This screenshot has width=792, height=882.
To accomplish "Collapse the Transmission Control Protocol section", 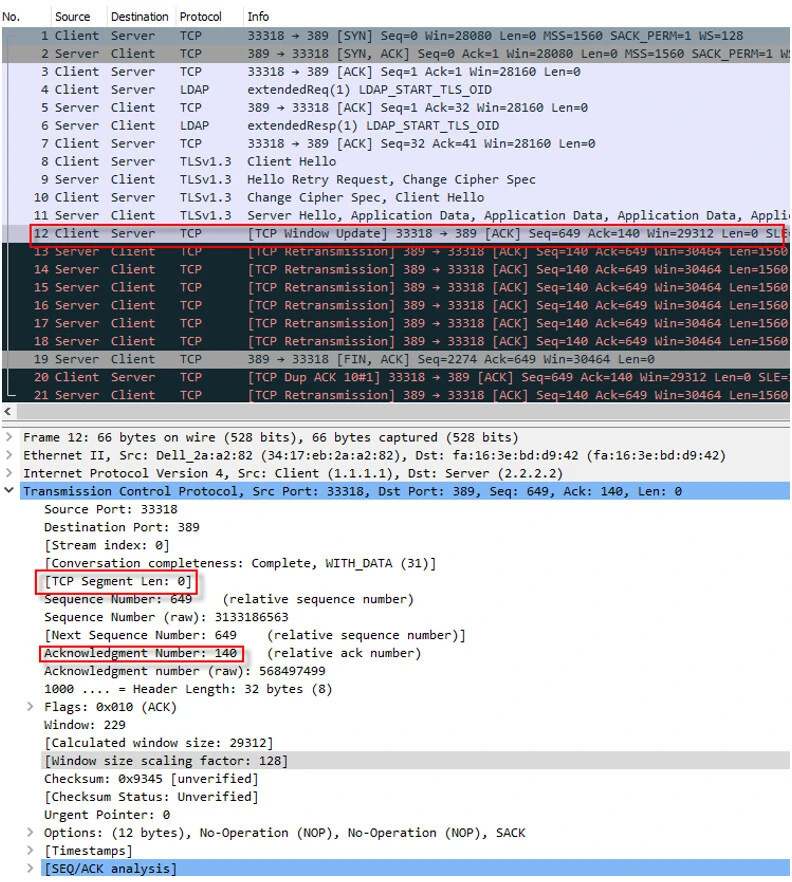I will click(10, 492).
